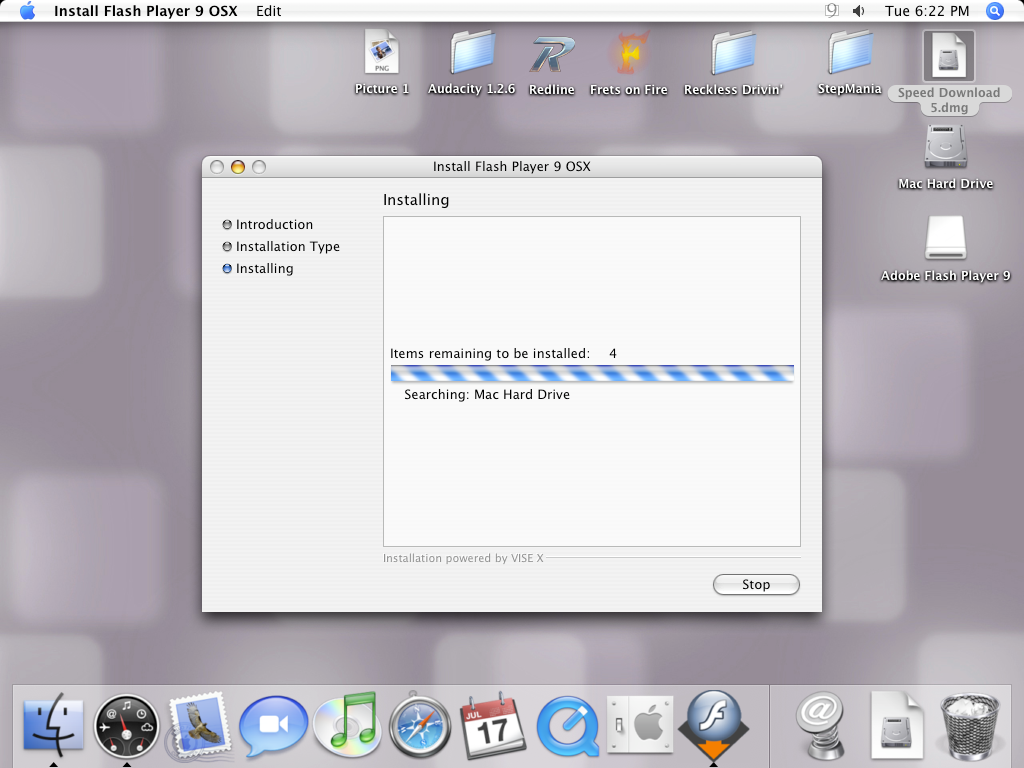This screenshot has height=768, width=1024.
Task: Open Dashboard from the Dock
Action: pos(127,726)
